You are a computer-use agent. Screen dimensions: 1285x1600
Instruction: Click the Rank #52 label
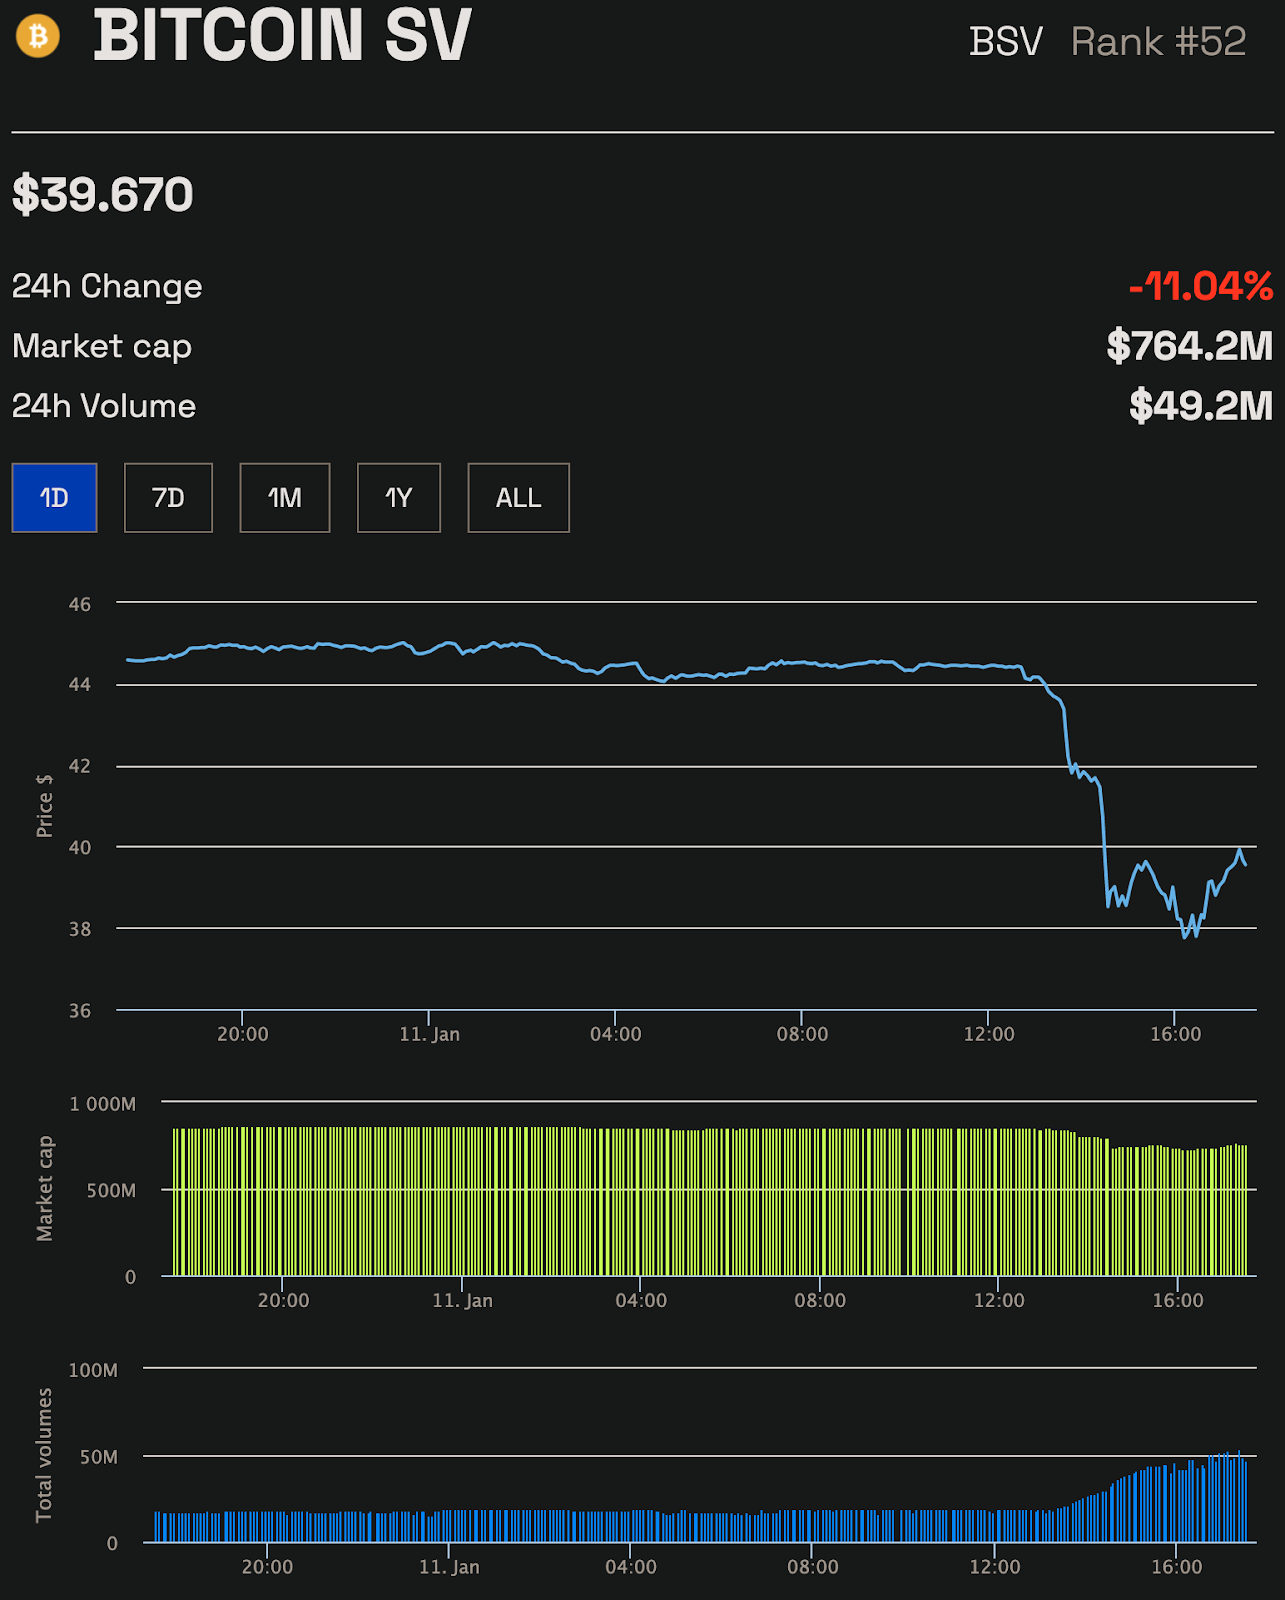(x=1158, y=42)
